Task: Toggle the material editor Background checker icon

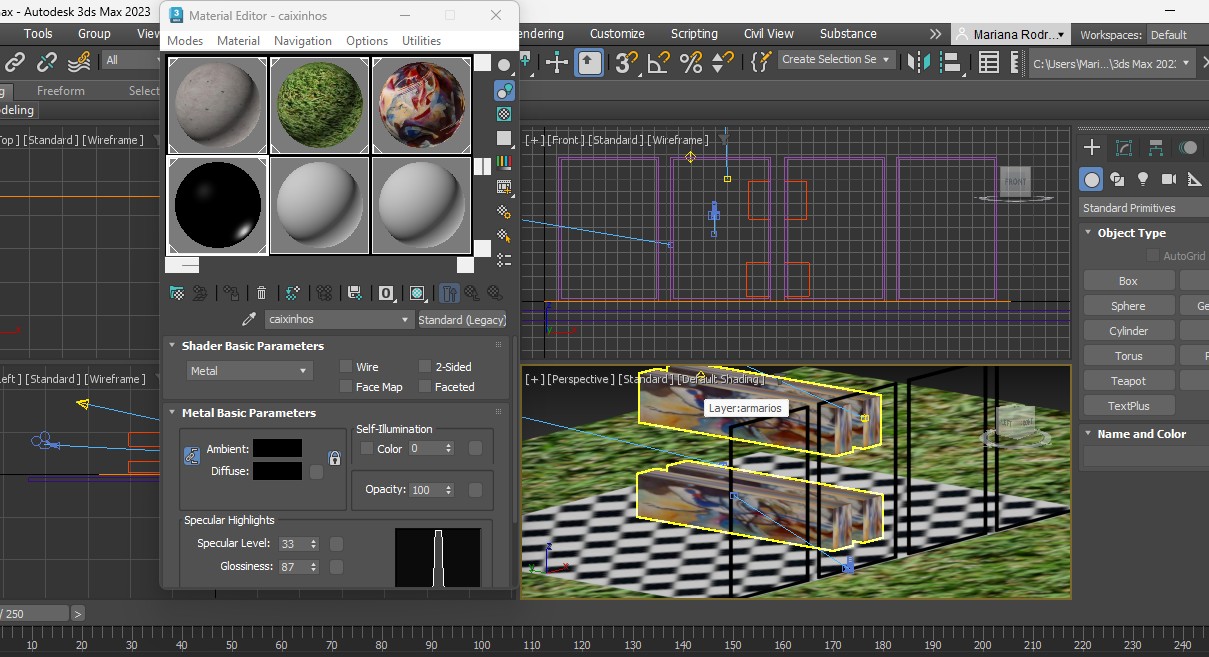Action: point(504,114)
